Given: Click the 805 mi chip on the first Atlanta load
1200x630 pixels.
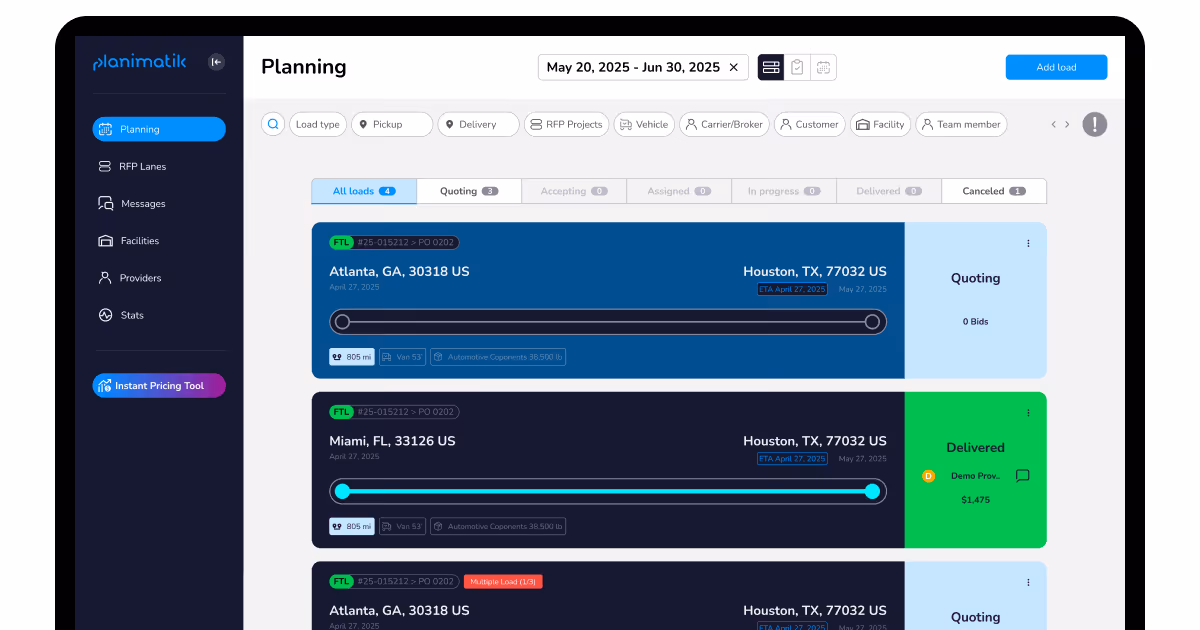Looking at the screenshot, I should [x=352, y=357].
